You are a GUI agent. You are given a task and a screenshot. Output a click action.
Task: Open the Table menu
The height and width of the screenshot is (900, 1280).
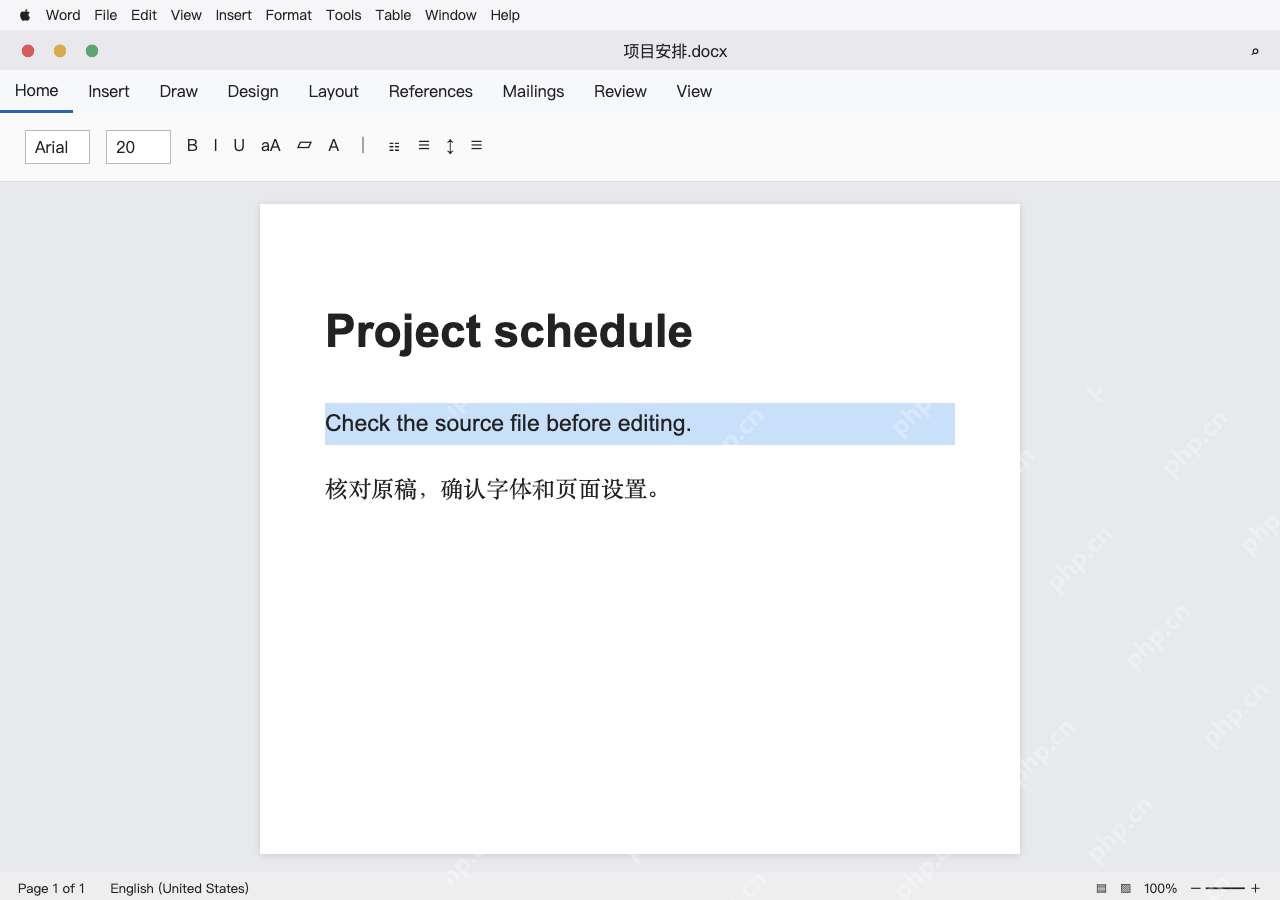393,15
